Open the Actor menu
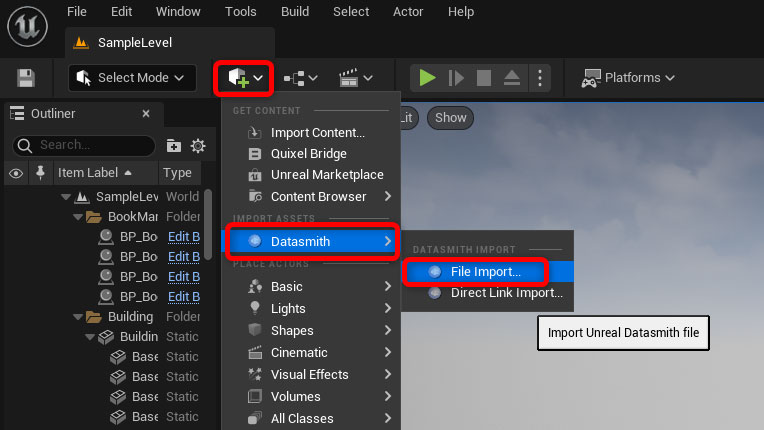Screen dimensions: 764x430 coord(408,12)
